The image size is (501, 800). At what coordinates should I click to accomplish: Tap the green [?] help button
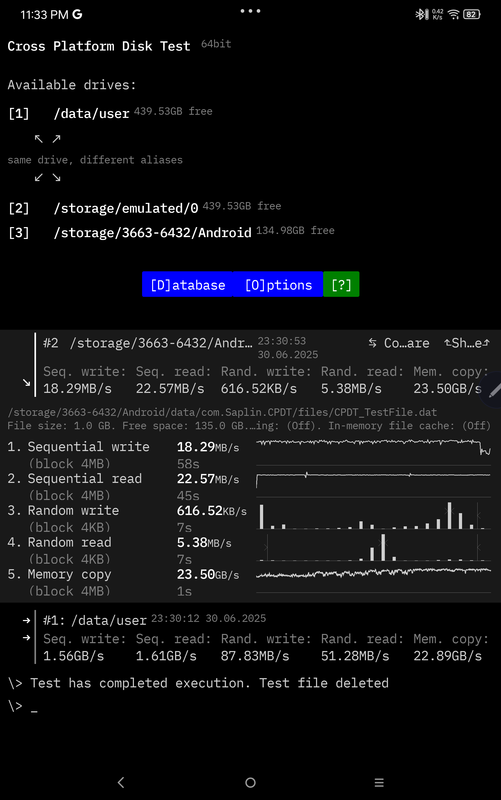point(341,284)
